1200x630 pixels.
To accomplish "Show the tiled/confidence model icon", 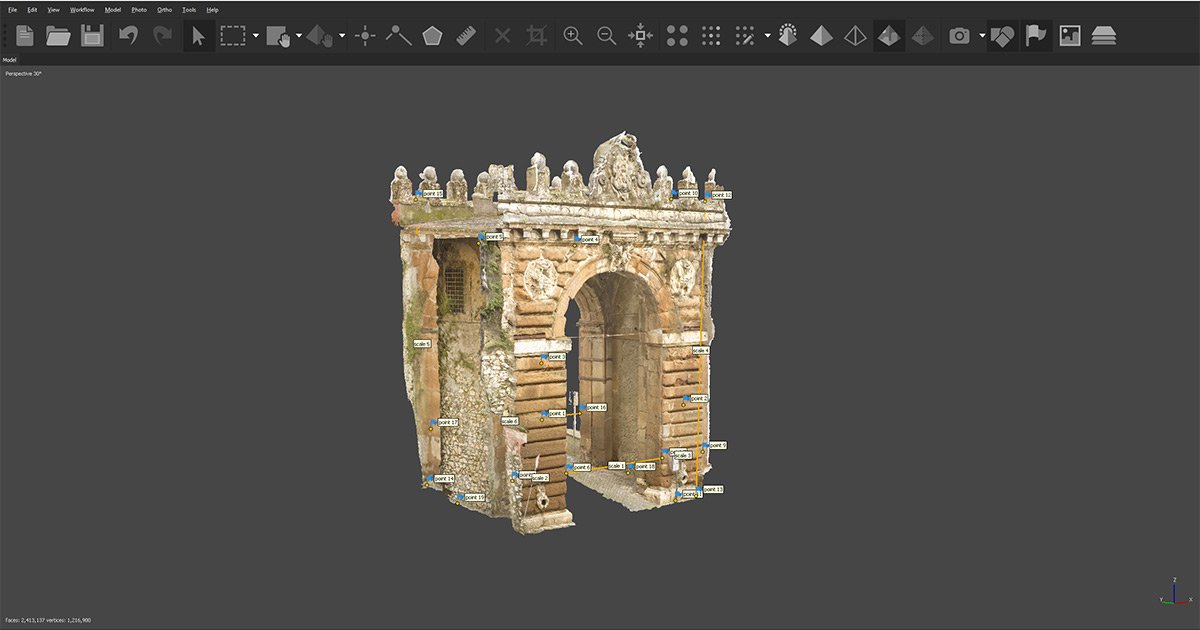I will coord(788,36).
